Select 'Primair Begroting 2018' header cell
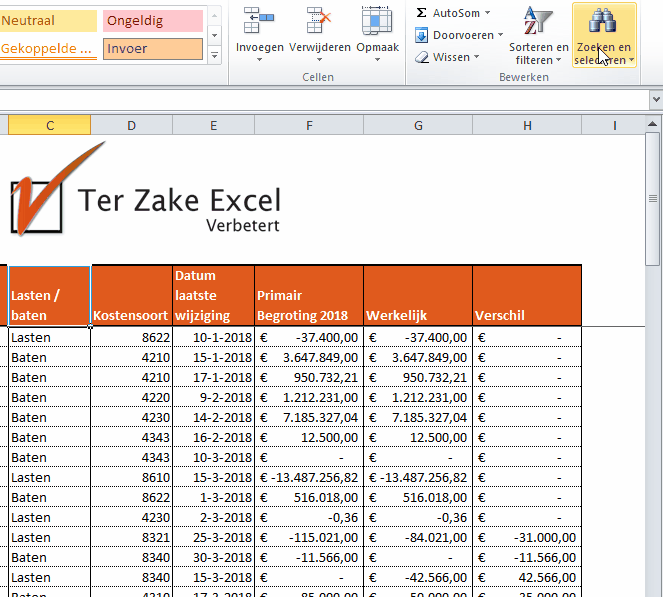This screenshot has height=597, width=663. point(309,296)
